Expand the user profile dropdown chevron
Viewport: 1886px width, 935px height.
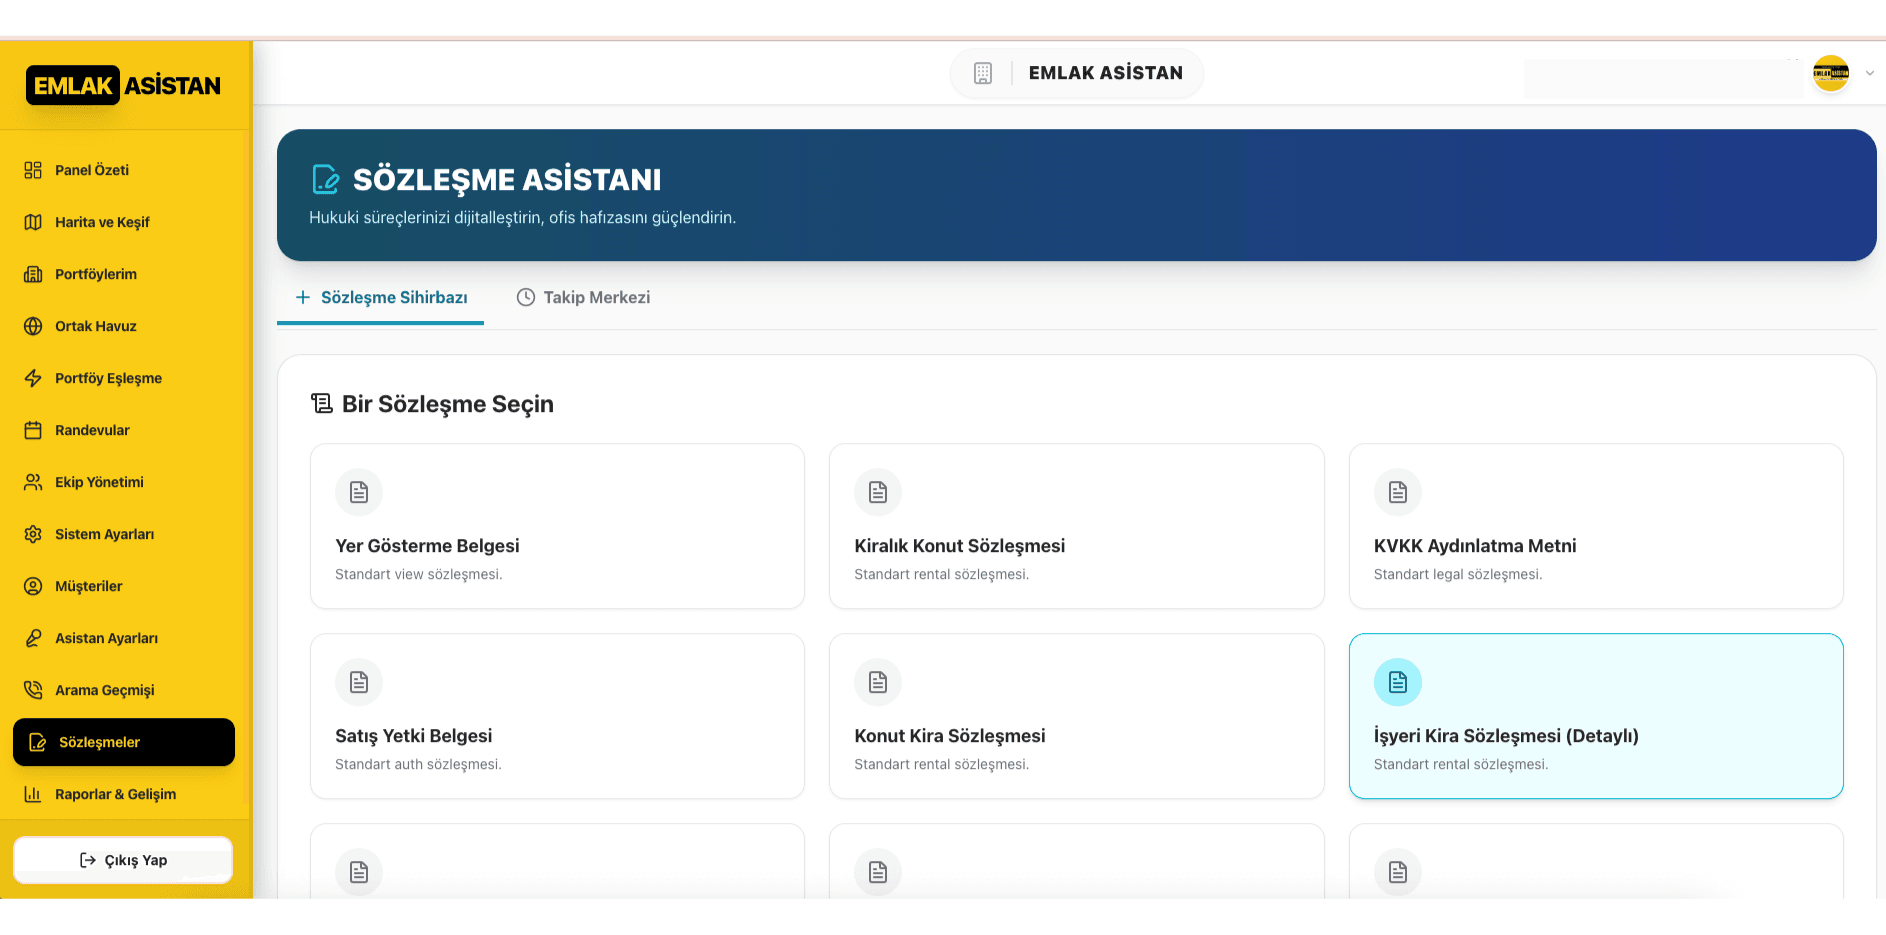[x=1869, y=73]
